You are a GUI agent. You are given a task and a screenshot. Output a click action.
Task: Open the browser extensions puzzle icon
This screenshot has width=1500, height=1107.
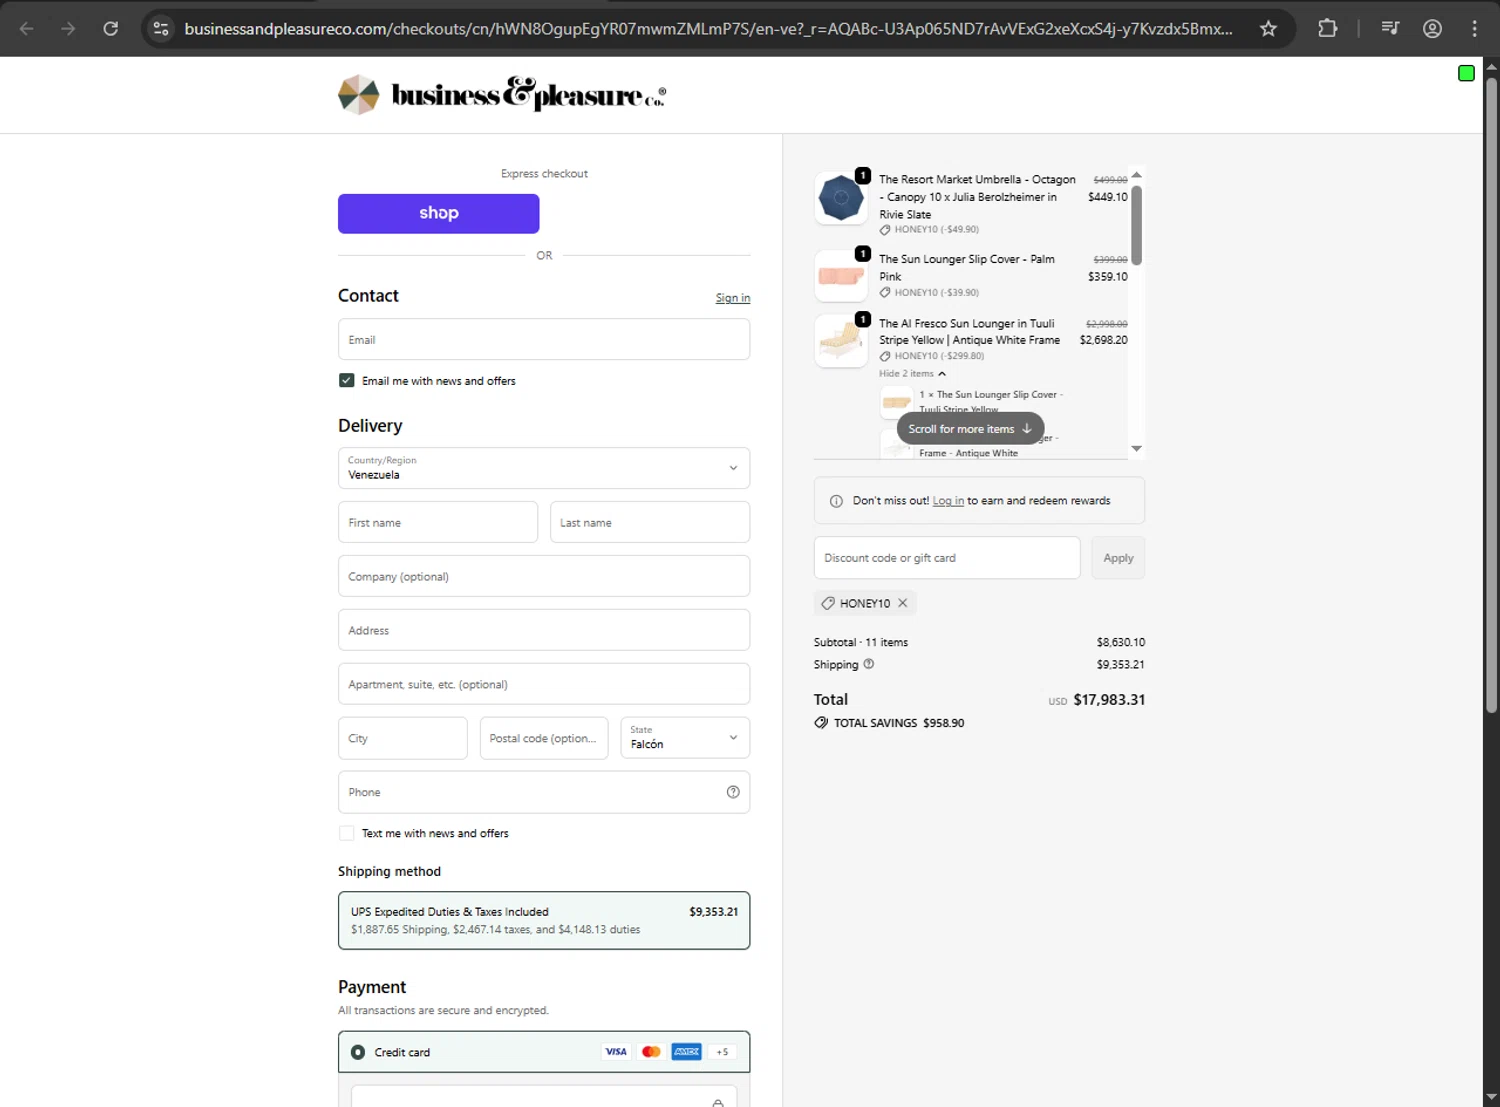click(x=1327, y=28)
